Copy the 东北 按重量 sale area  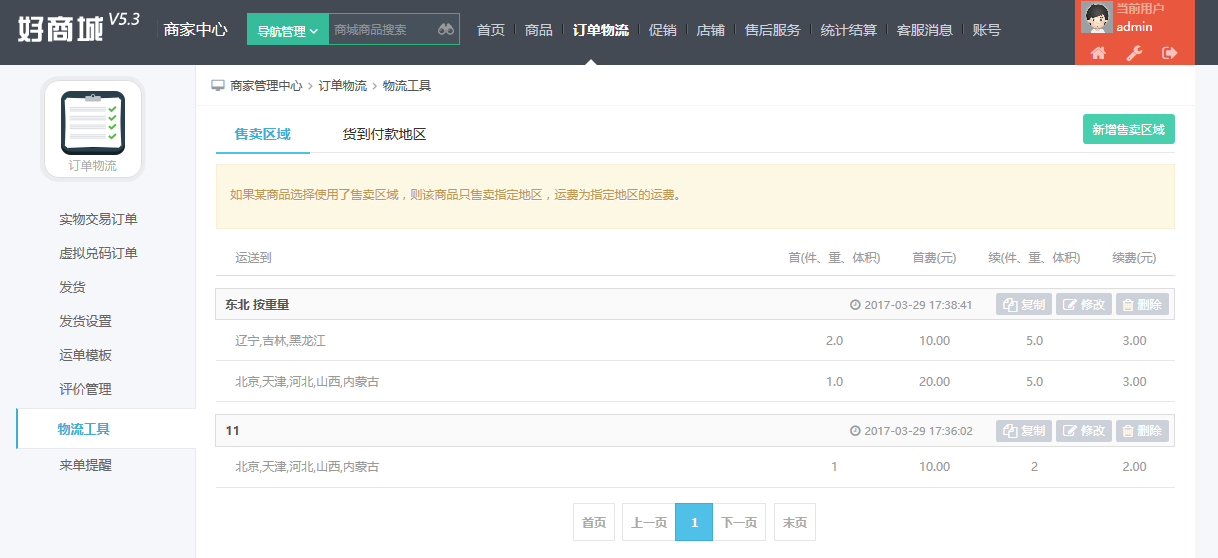[1024, 305]
